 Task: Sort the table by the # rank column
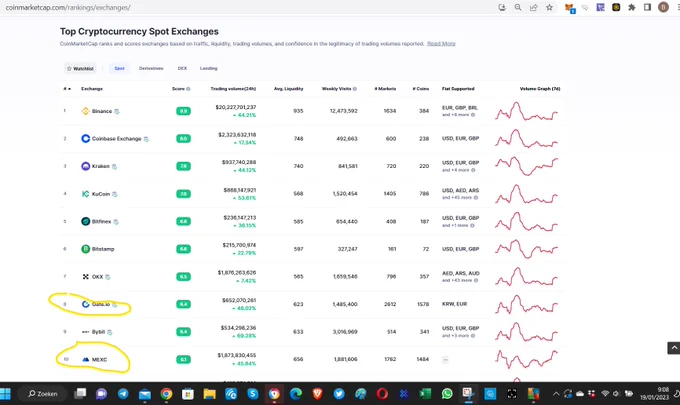point(67,89)
